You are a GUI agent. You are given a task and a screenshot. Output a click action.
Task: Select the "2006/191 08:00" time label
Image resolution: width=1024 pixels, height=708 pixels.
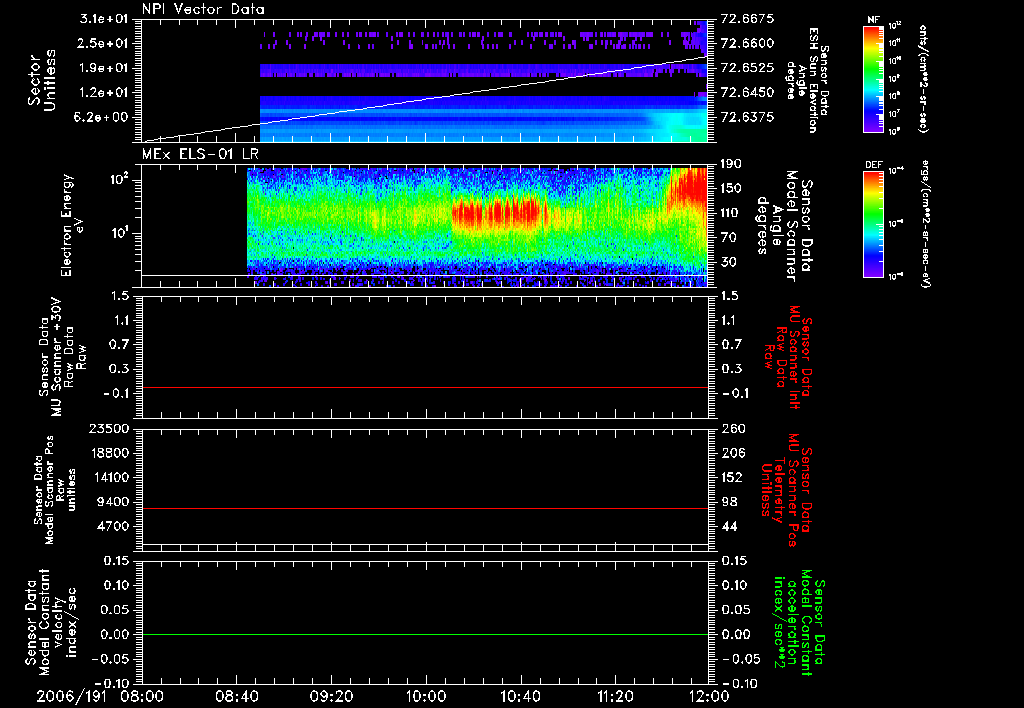pos(101,696)
